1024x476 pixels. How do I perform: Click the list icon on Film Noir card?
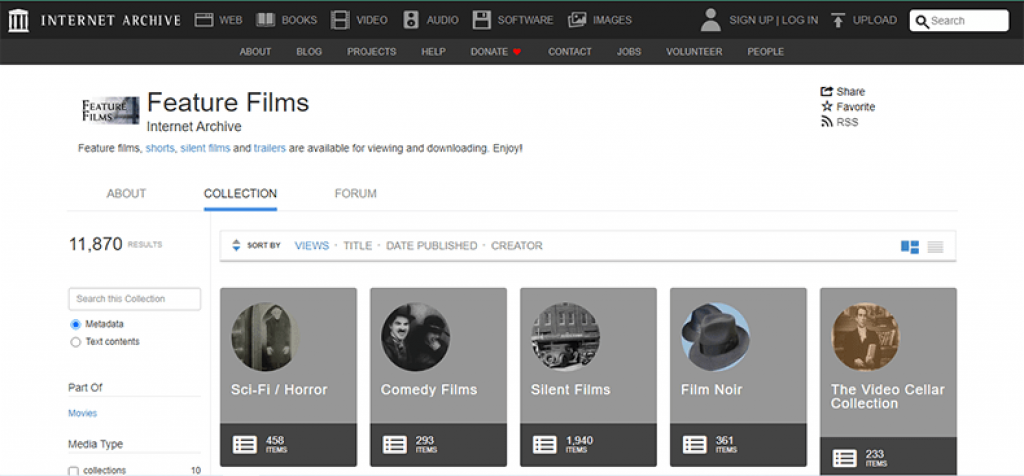coord(695,445)
